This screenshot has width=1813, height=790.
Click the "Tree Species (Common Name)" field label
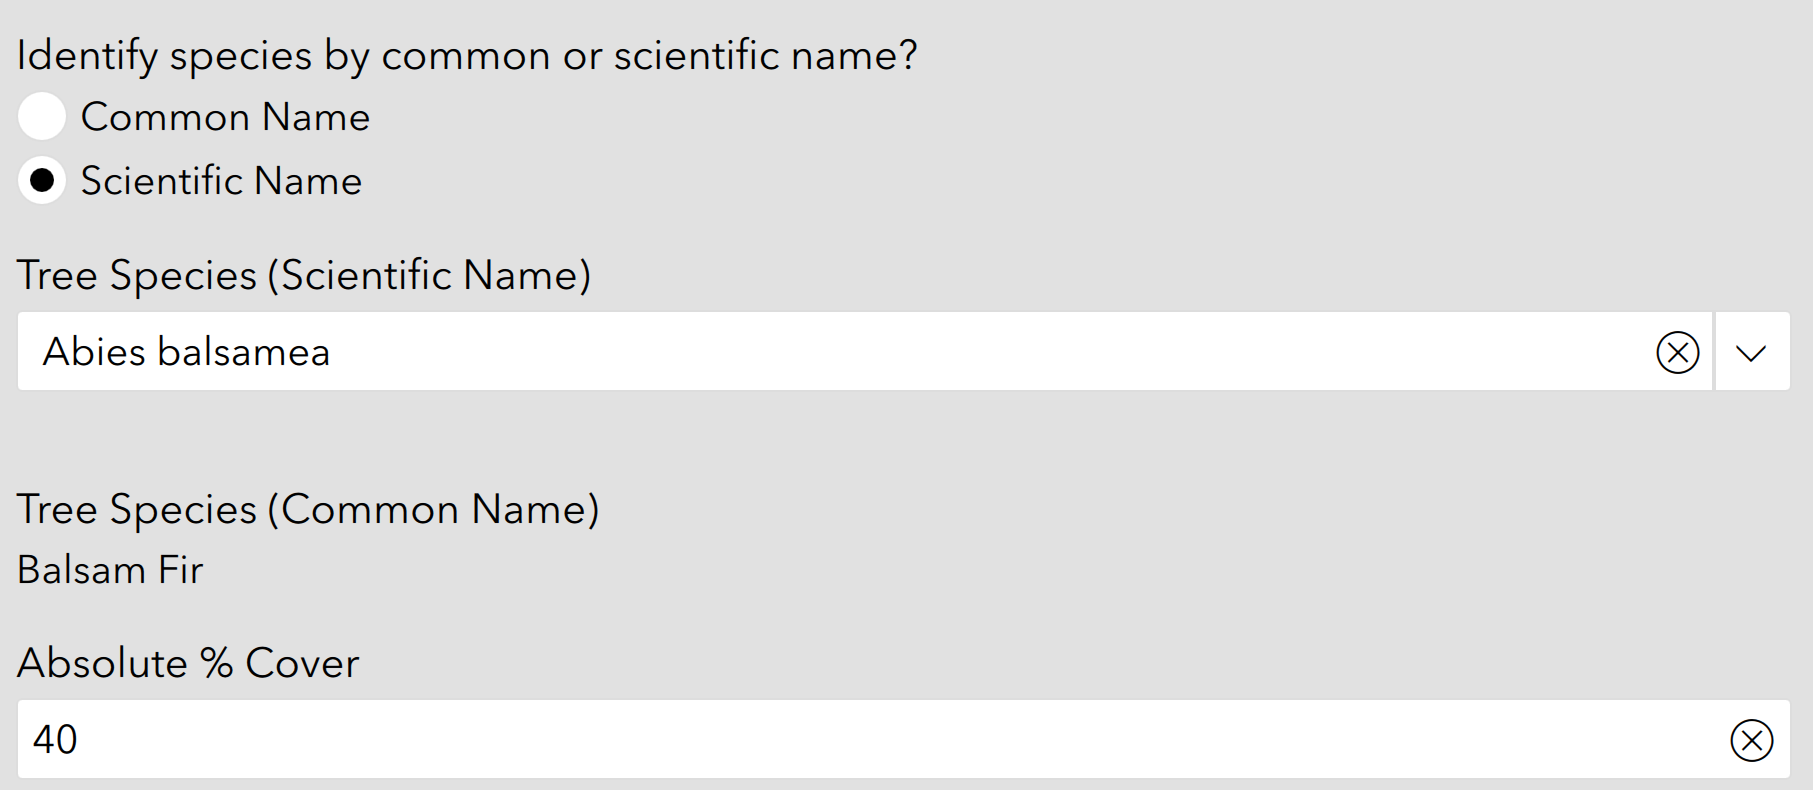308,509
